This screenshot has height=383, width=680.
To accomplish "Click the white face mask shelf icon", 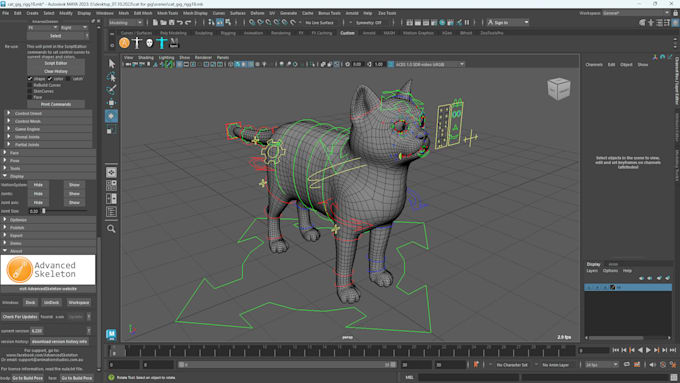I will [150, 43].
